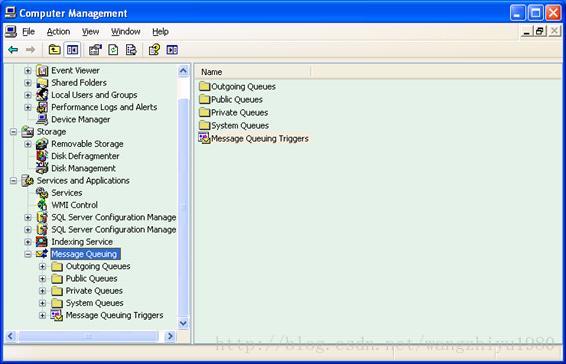Collapse the Message Queuing node

tap(27, 254)
